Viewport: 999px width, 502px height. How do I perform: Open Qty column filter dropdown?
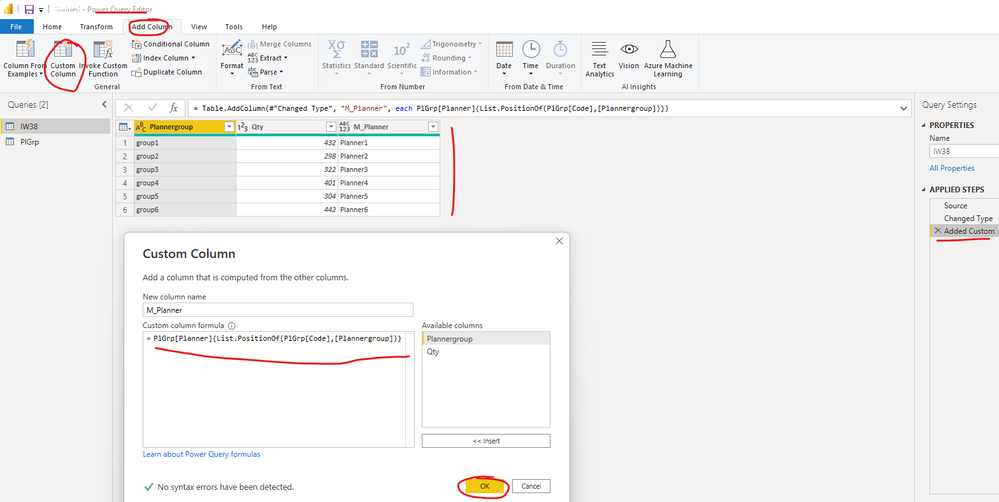tap(331, 127)
